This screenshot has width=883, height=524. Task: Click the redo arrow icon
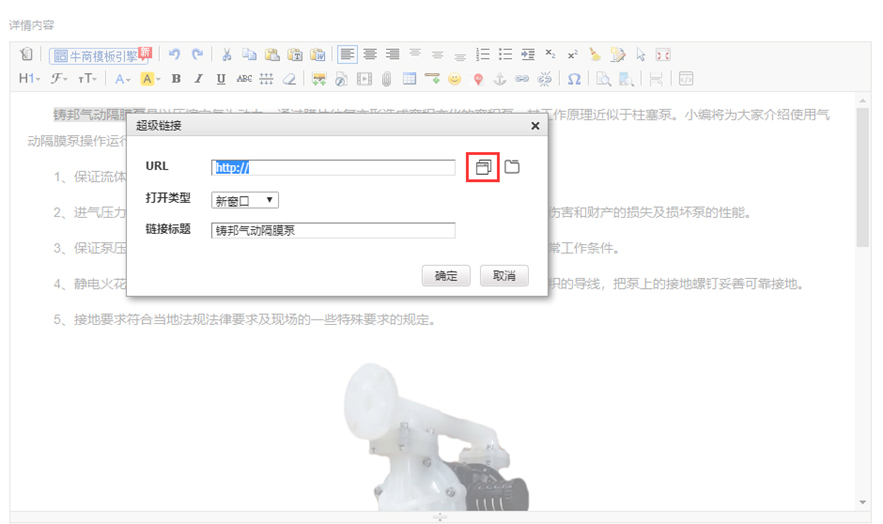point(197,55)
